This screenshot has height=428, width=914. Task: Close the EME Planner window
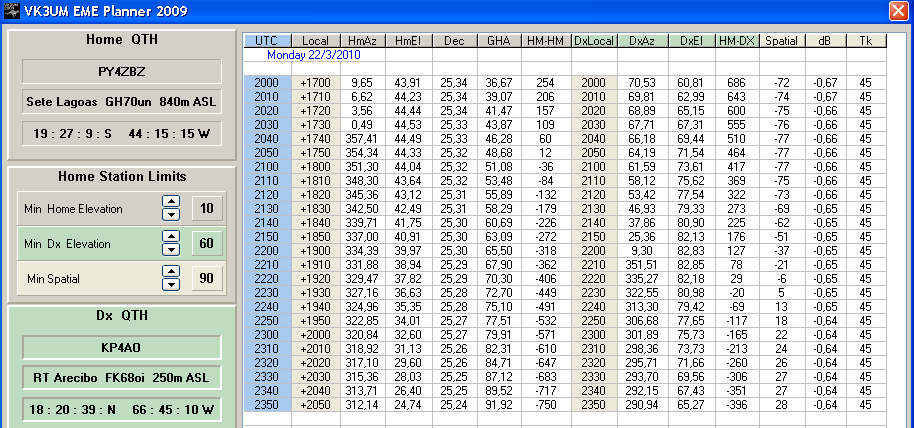[x=898, y=11]
